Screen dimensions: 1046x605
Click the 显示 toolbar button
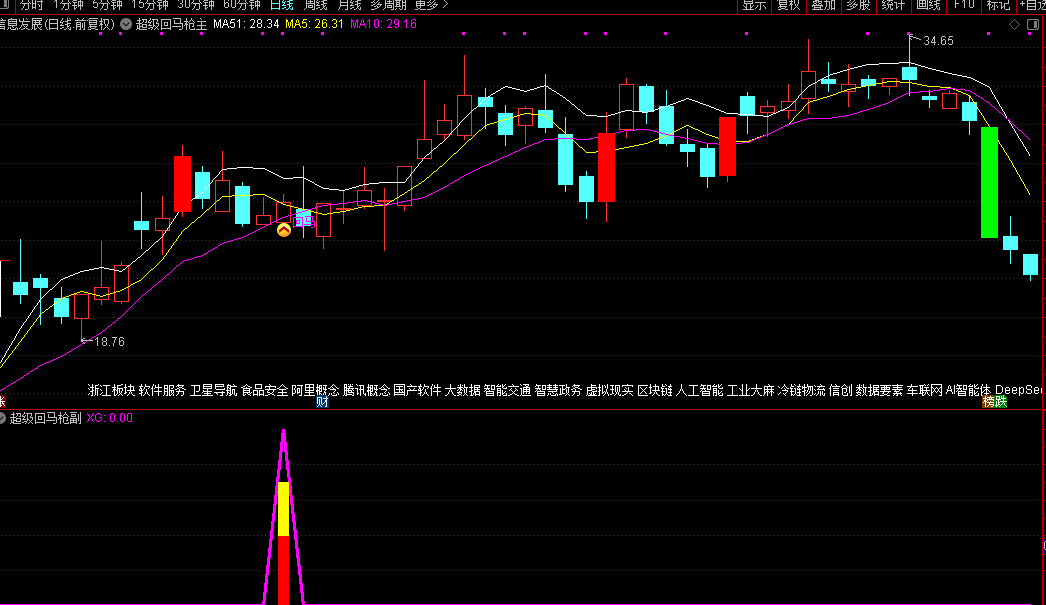754,5
